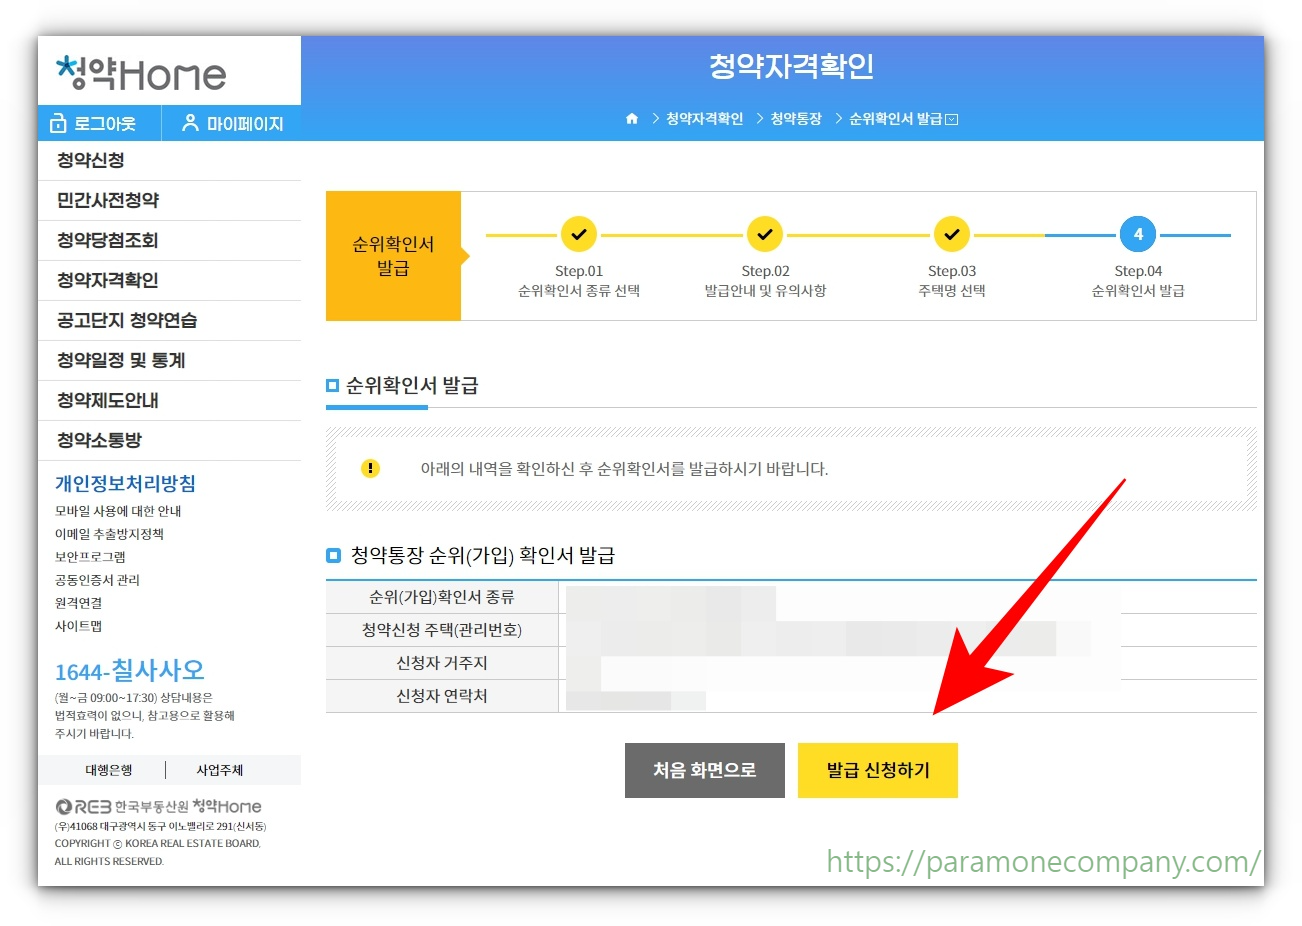This screenshot has height=926, width=1302.
Task: Click the Step.03 checkmark circle
Action: (x=951, y=234)
